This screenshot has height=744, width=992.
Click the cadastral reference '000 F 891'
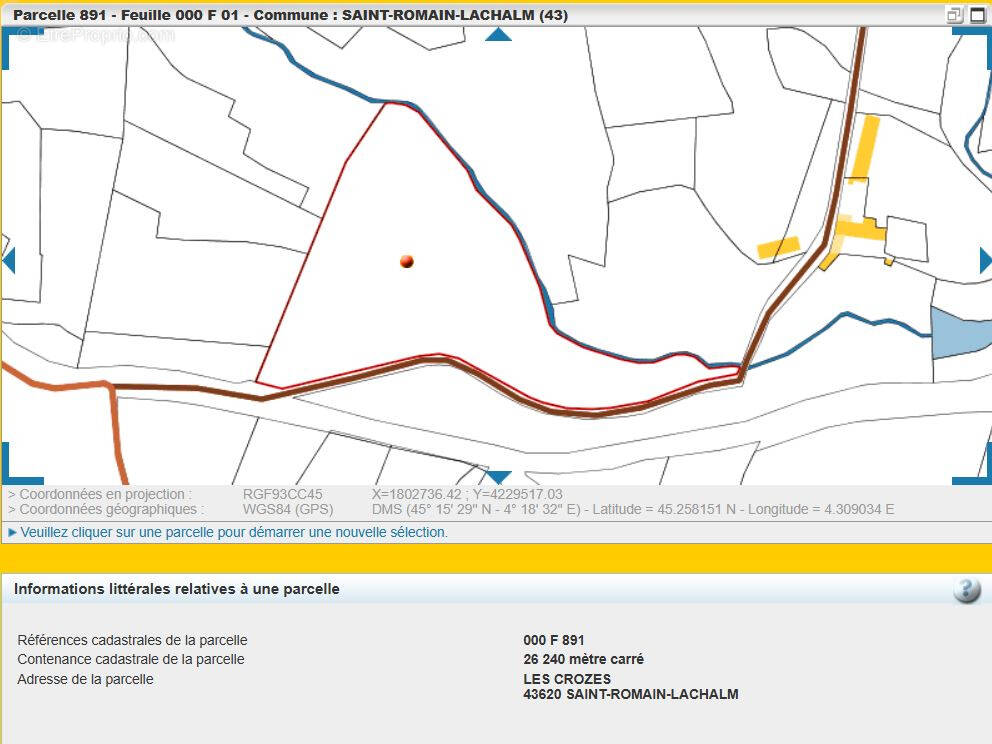pos(554,640)
